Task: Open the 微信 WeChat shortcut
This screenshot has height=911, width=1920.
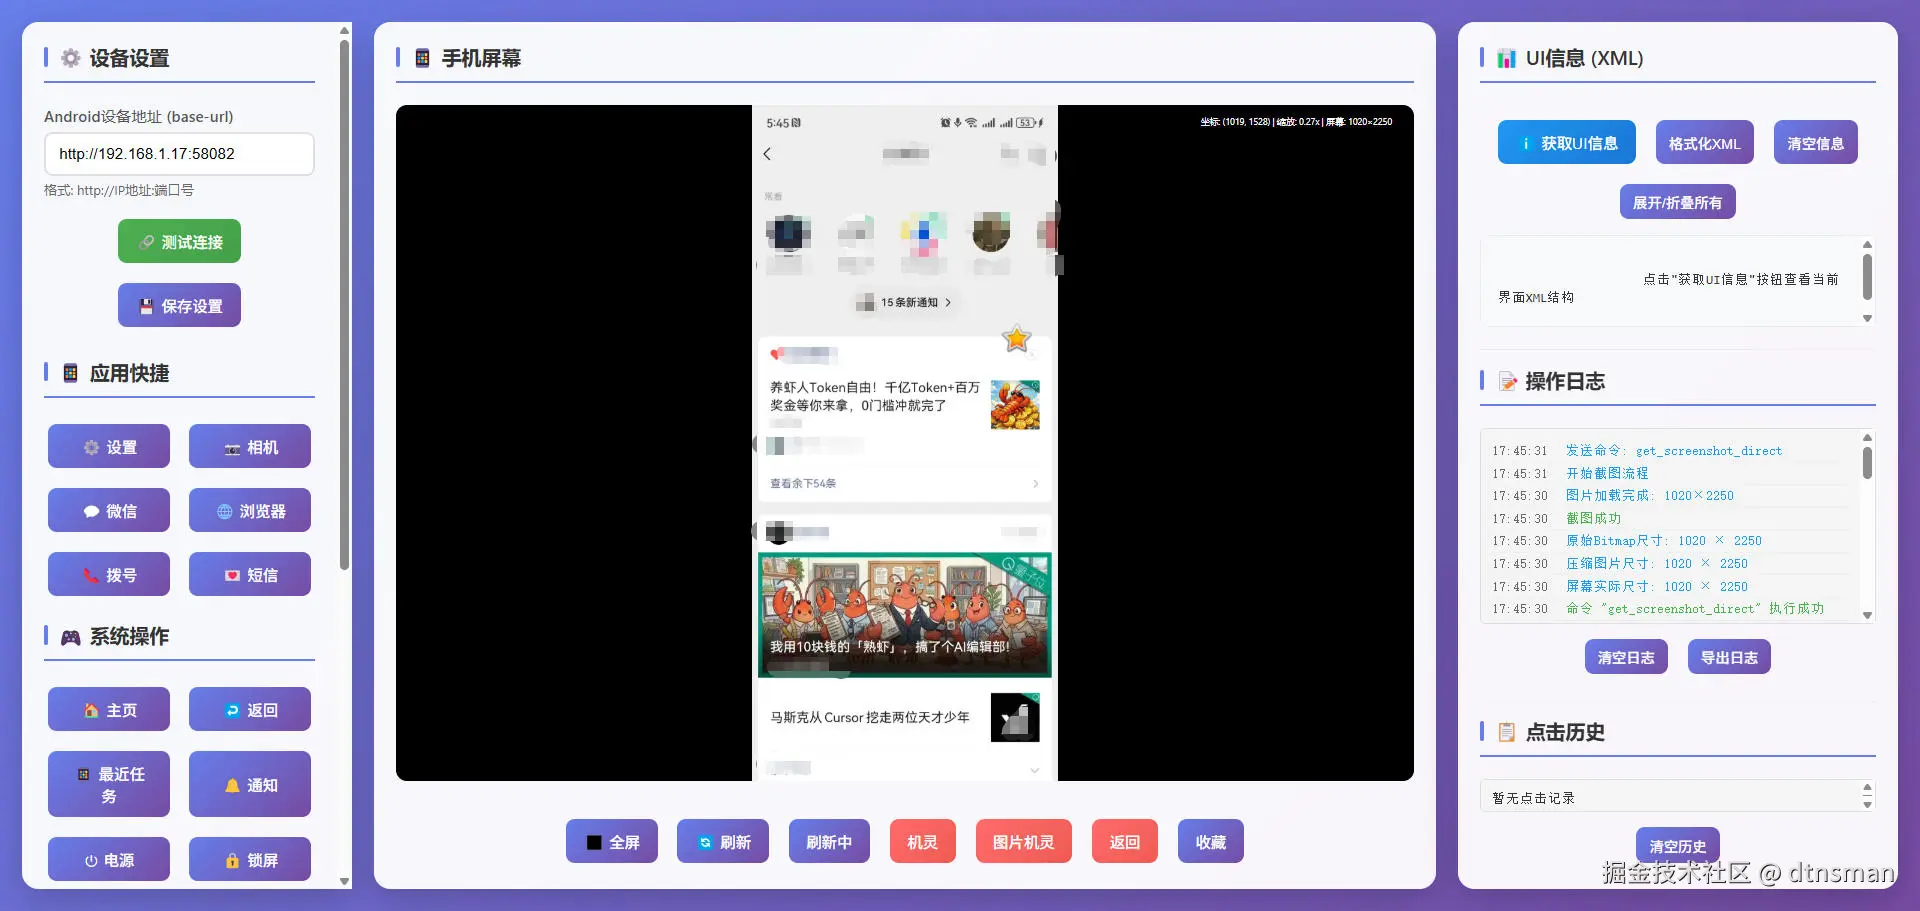Action: 108,510
